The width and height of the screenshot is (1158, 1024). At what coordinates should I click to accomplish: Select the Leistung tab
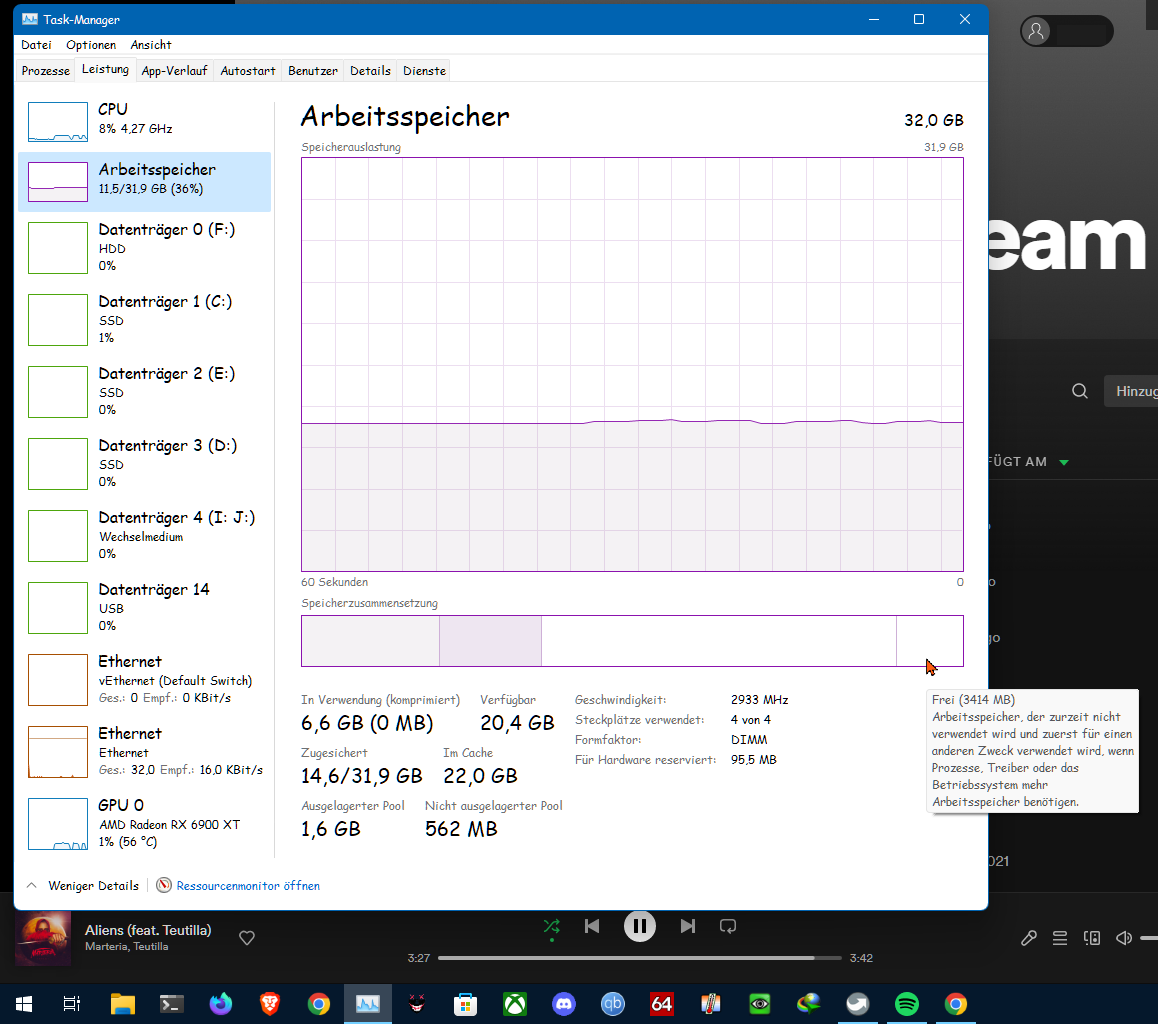point(105,69)
